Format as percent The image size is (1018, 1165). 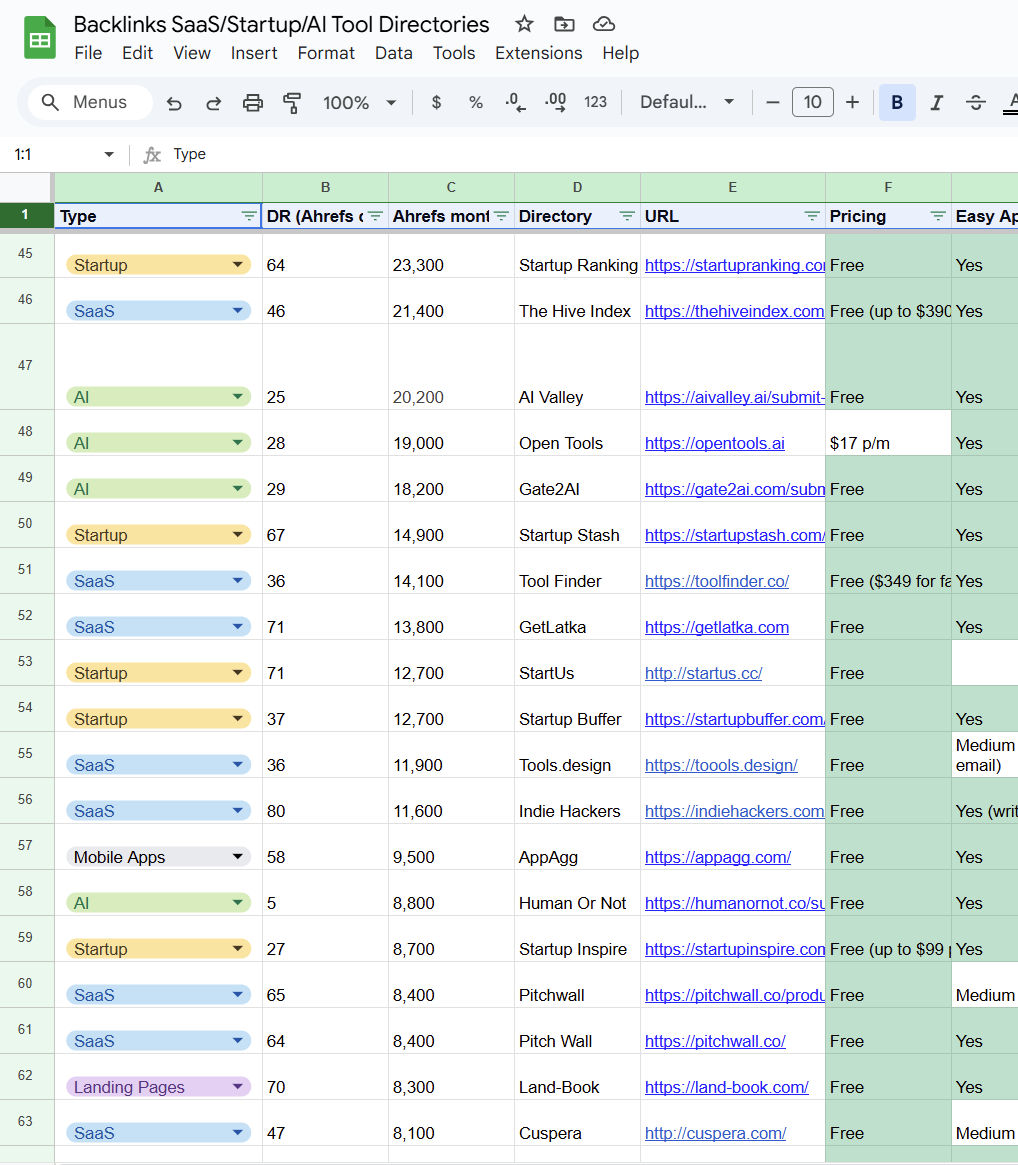tap(476, 103)
